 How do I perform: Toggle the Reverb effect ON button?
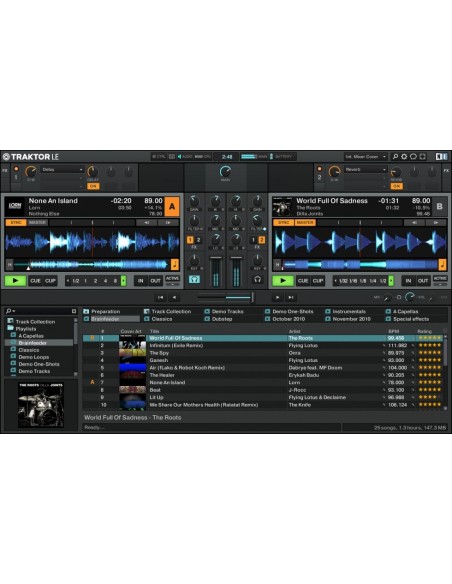click(397, 186)
